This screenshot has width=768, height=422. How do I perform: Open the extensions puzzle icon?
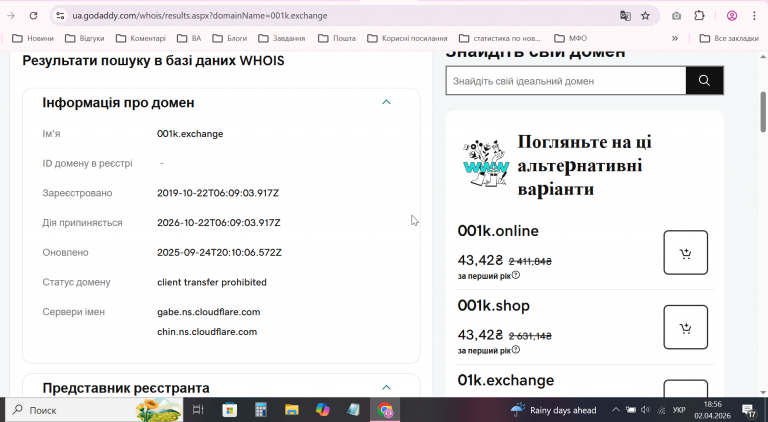click(x=699, y=16)
